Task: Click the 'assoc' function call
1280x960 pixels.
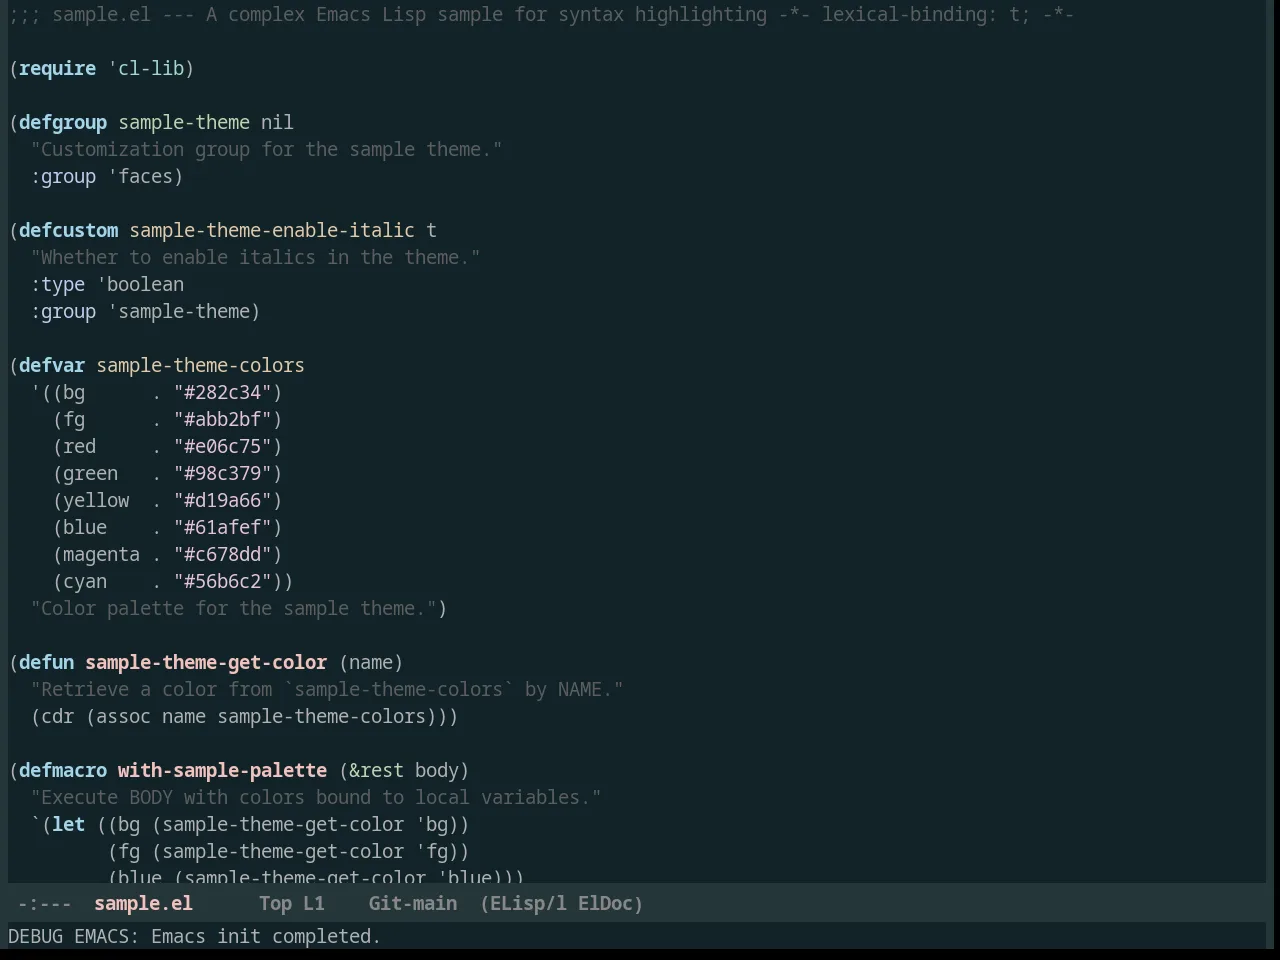Action: click(x=123, y=716)
